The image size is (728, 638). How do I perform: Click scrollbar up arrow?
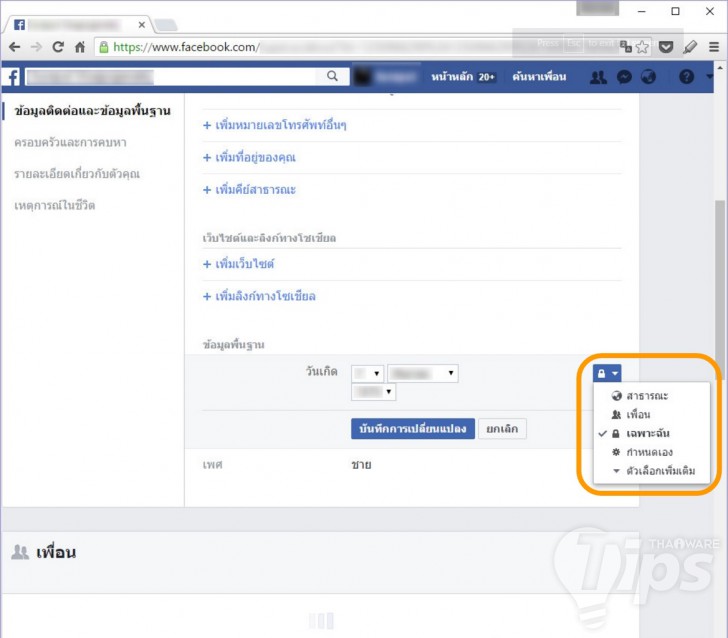coord(720,68)
